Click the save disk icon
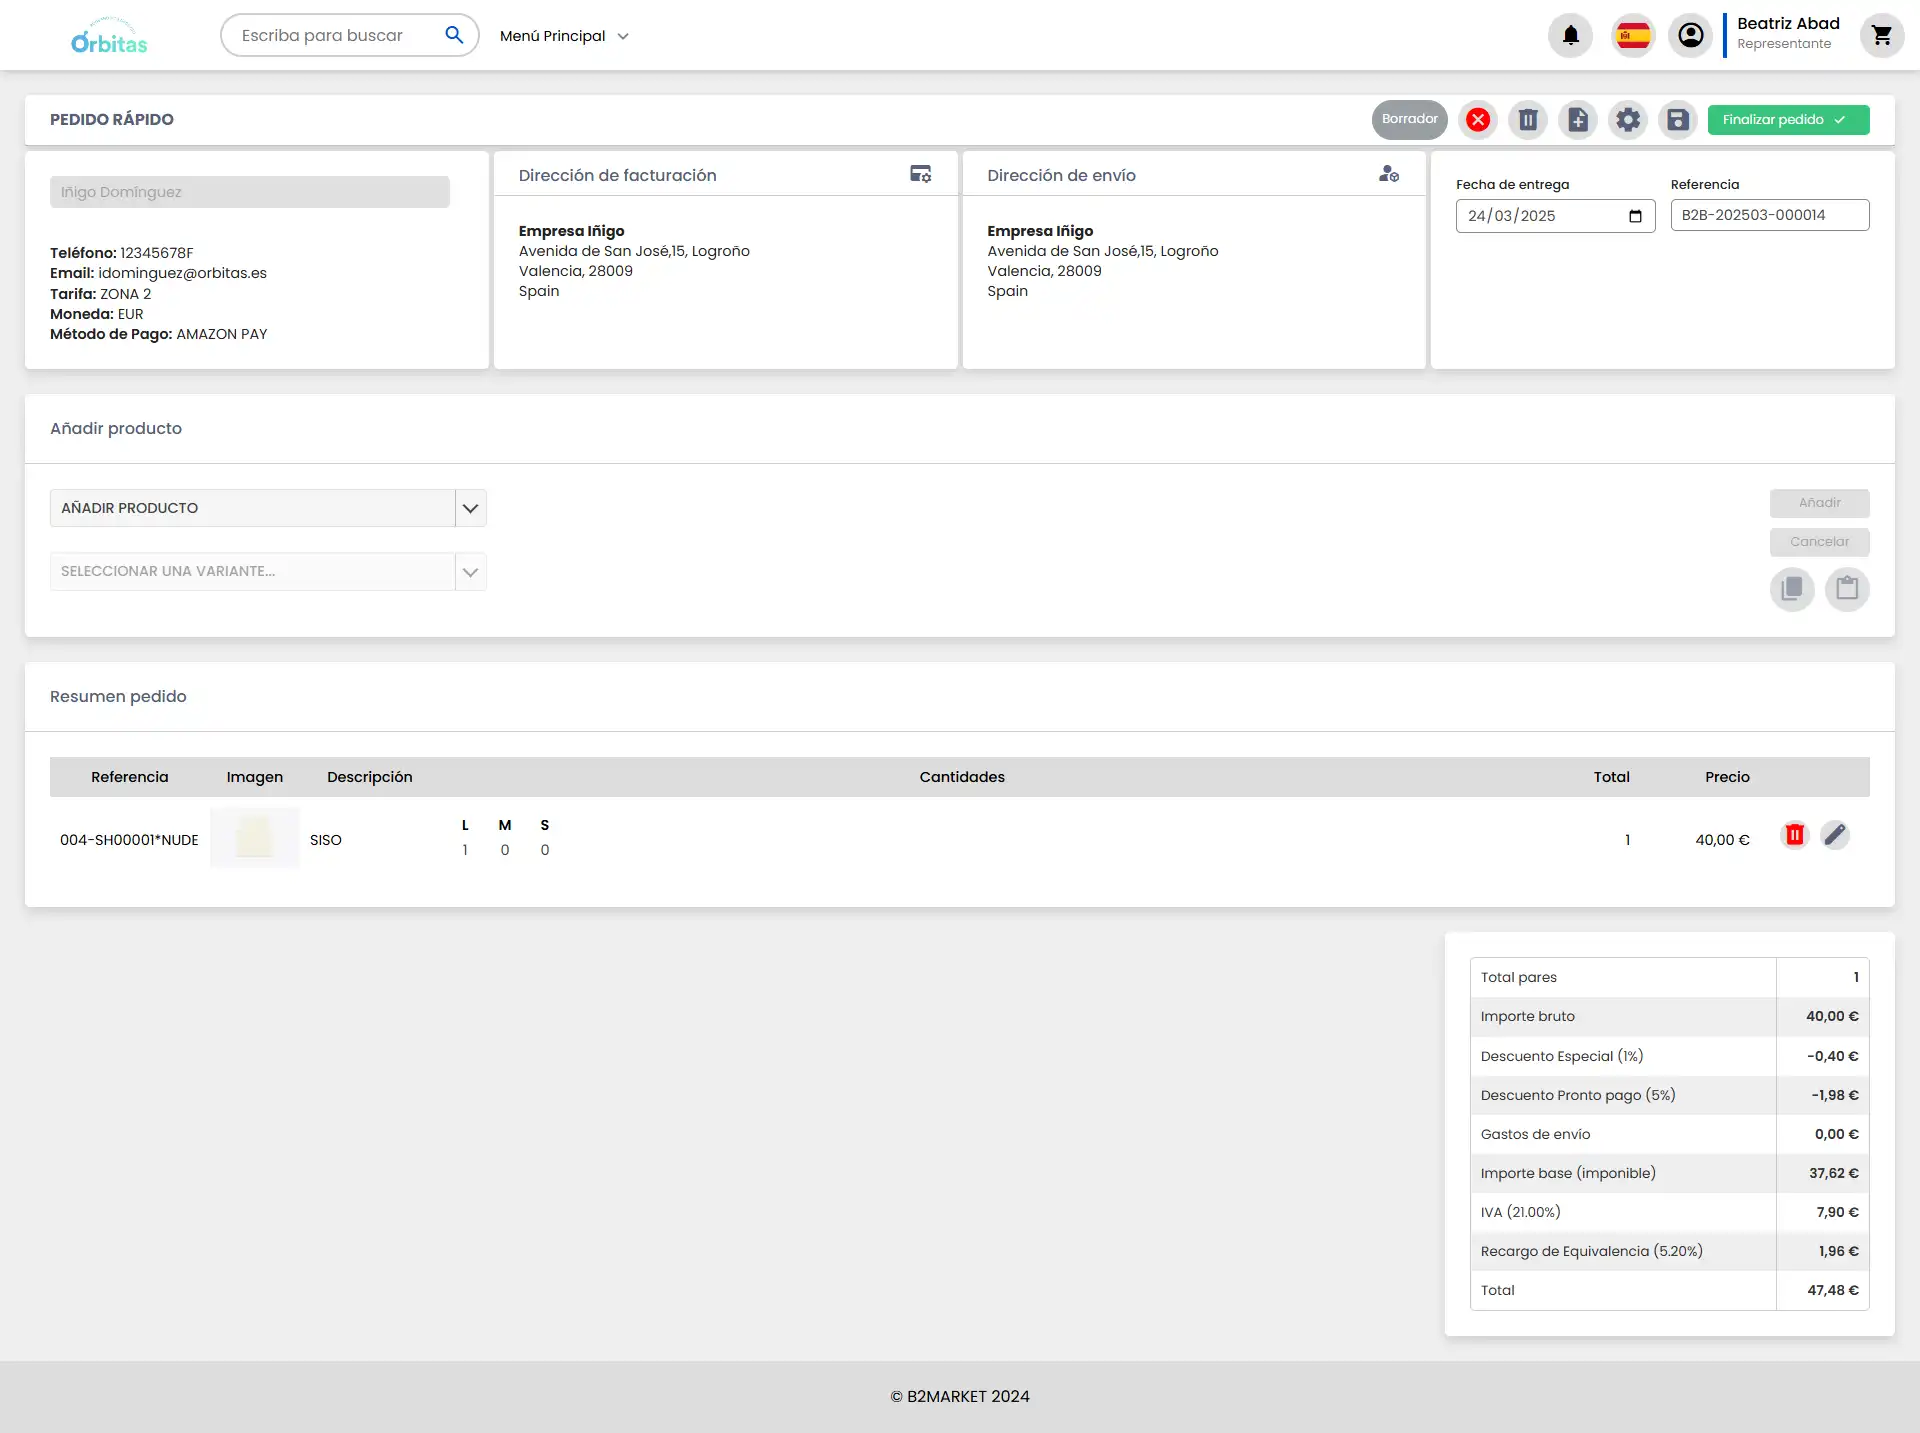 coord(1678,120)
